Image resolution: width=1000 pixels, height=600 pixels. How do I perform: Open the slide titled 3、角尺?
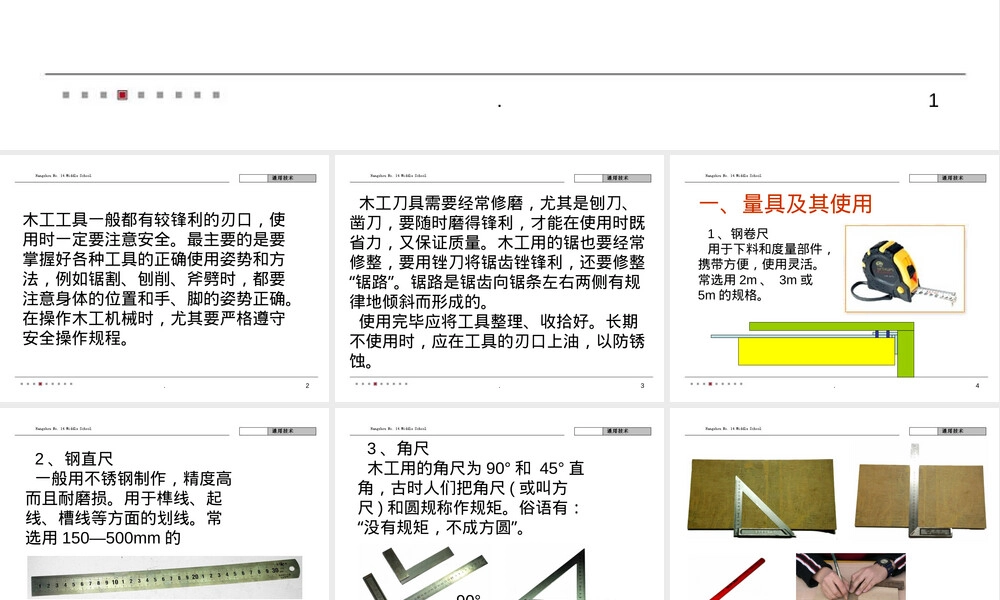point(499,504)
